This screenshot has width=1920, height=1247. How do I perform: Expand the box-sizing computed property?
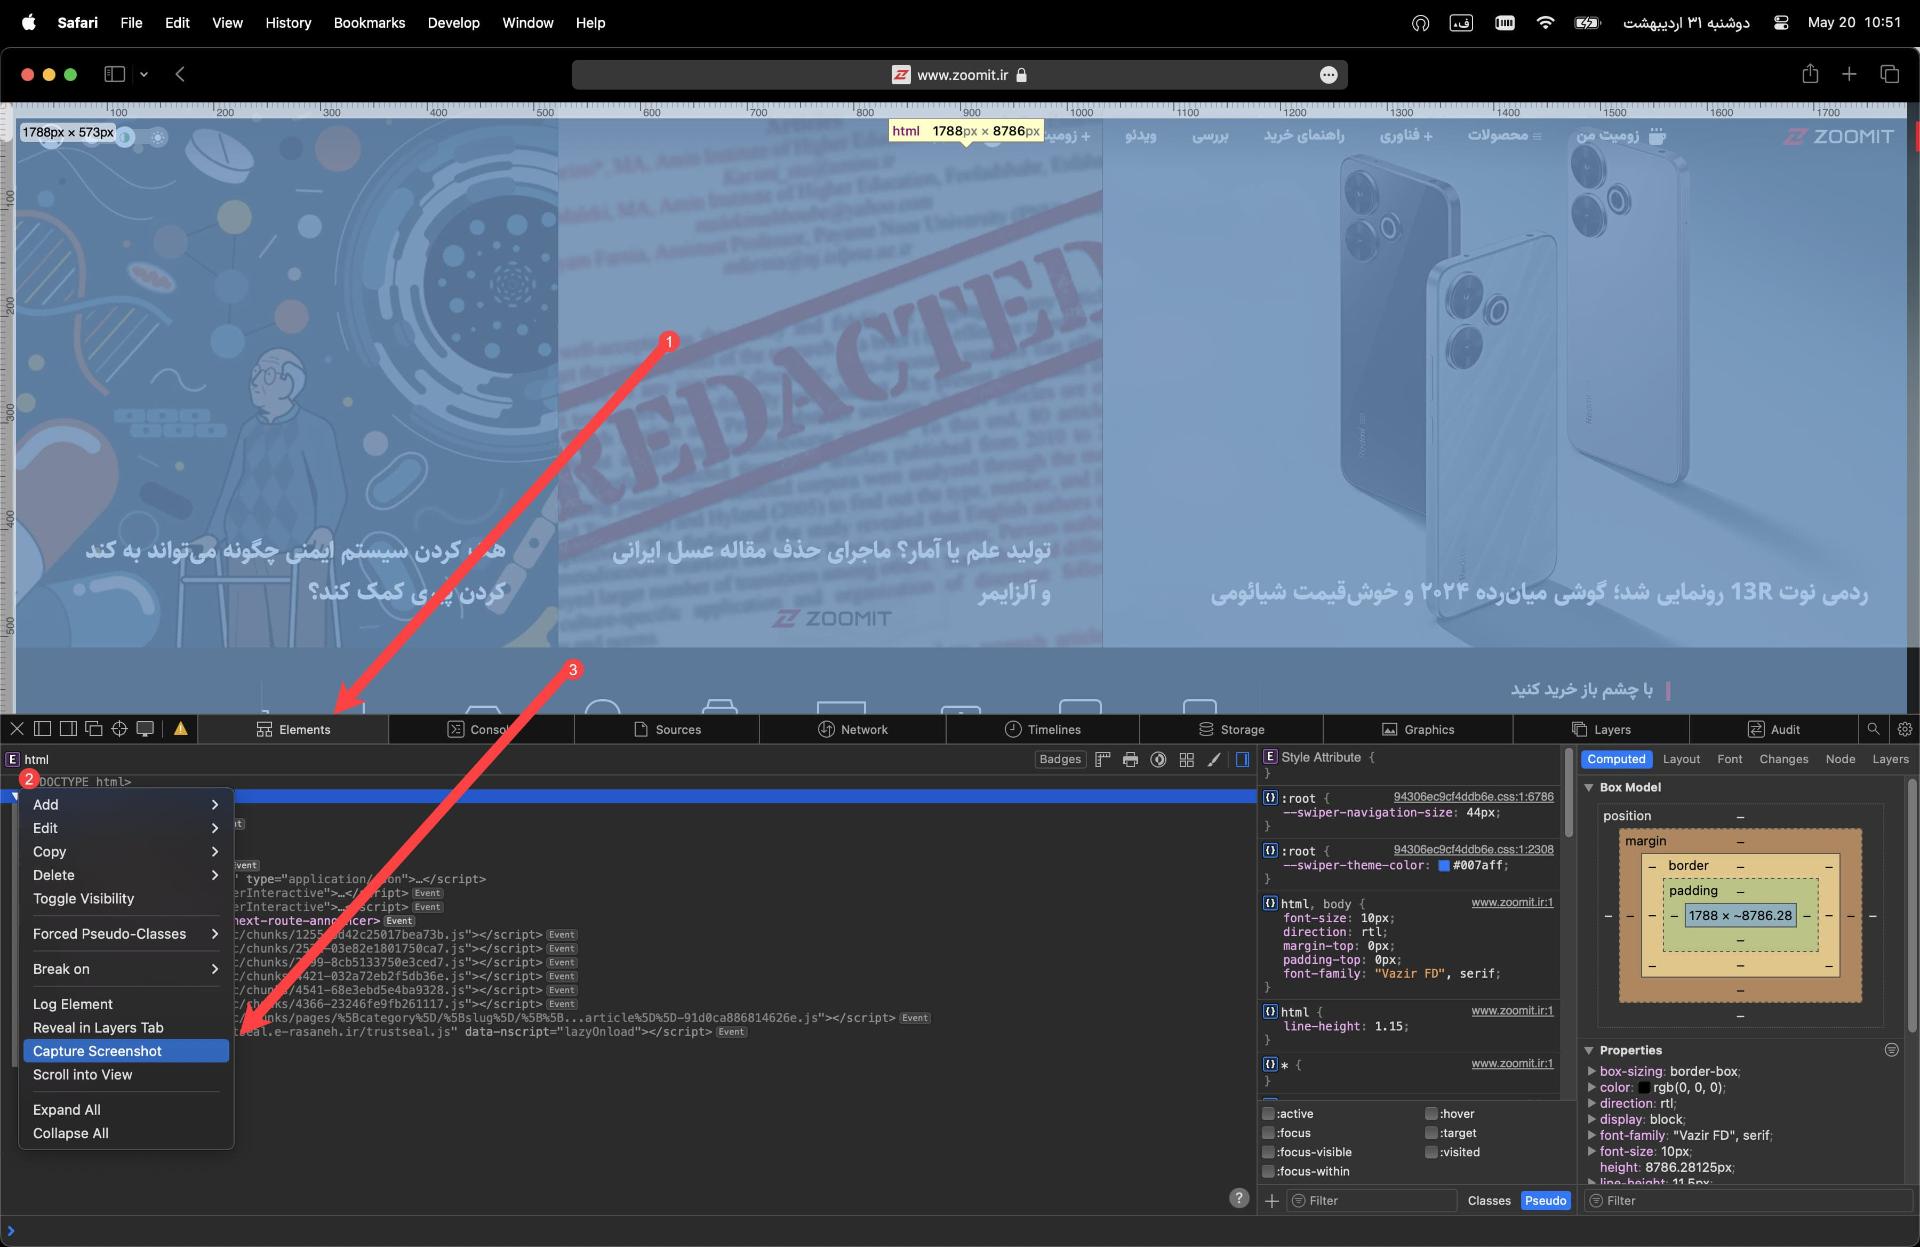pyautogui.click(x=1592, y=1071)
